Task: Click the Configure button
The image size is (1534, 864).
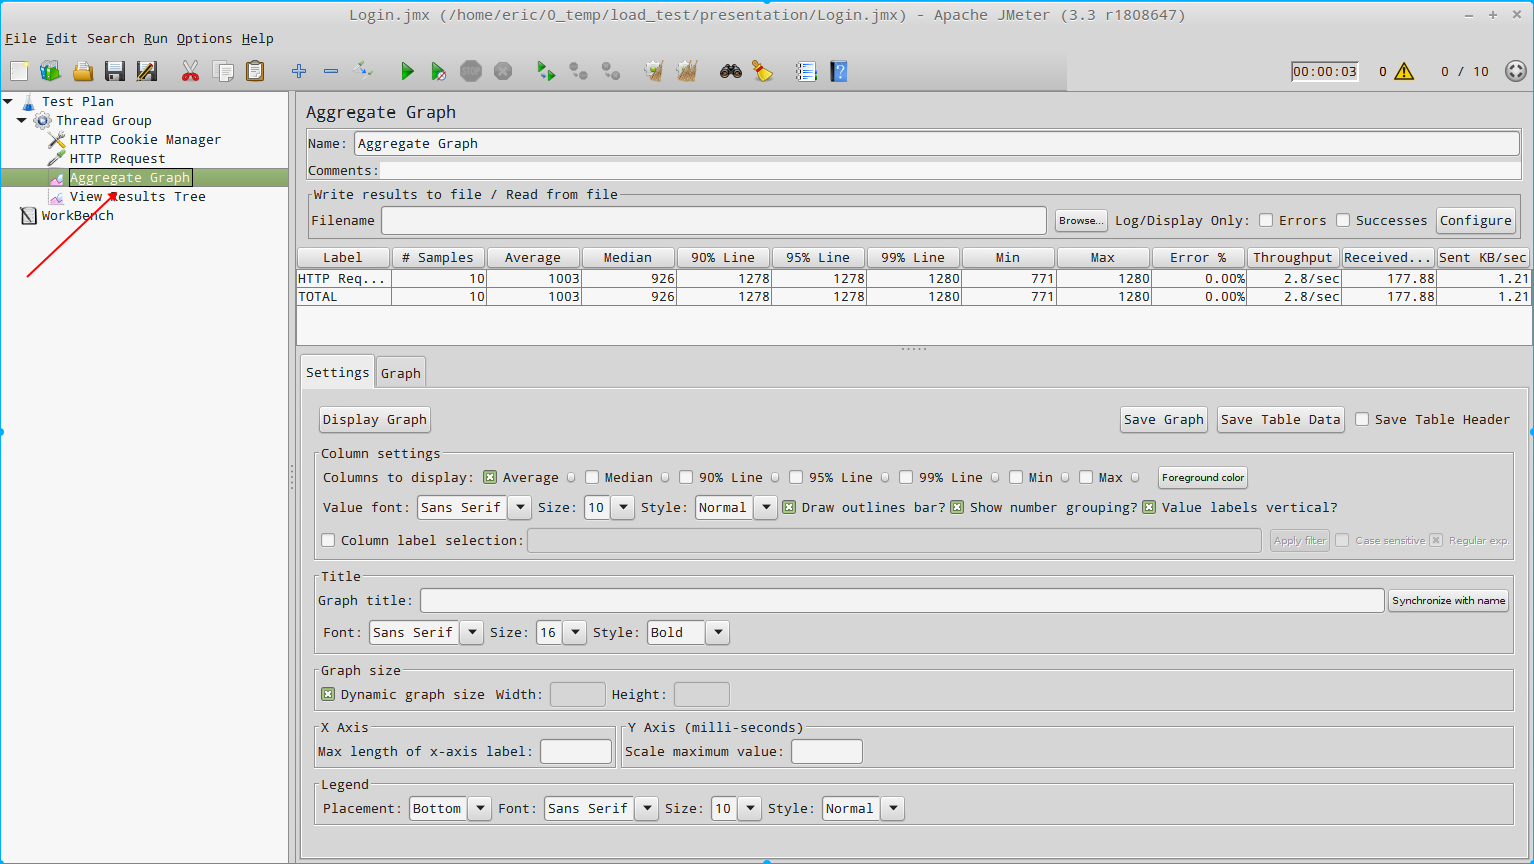Action: (1475, 220)
